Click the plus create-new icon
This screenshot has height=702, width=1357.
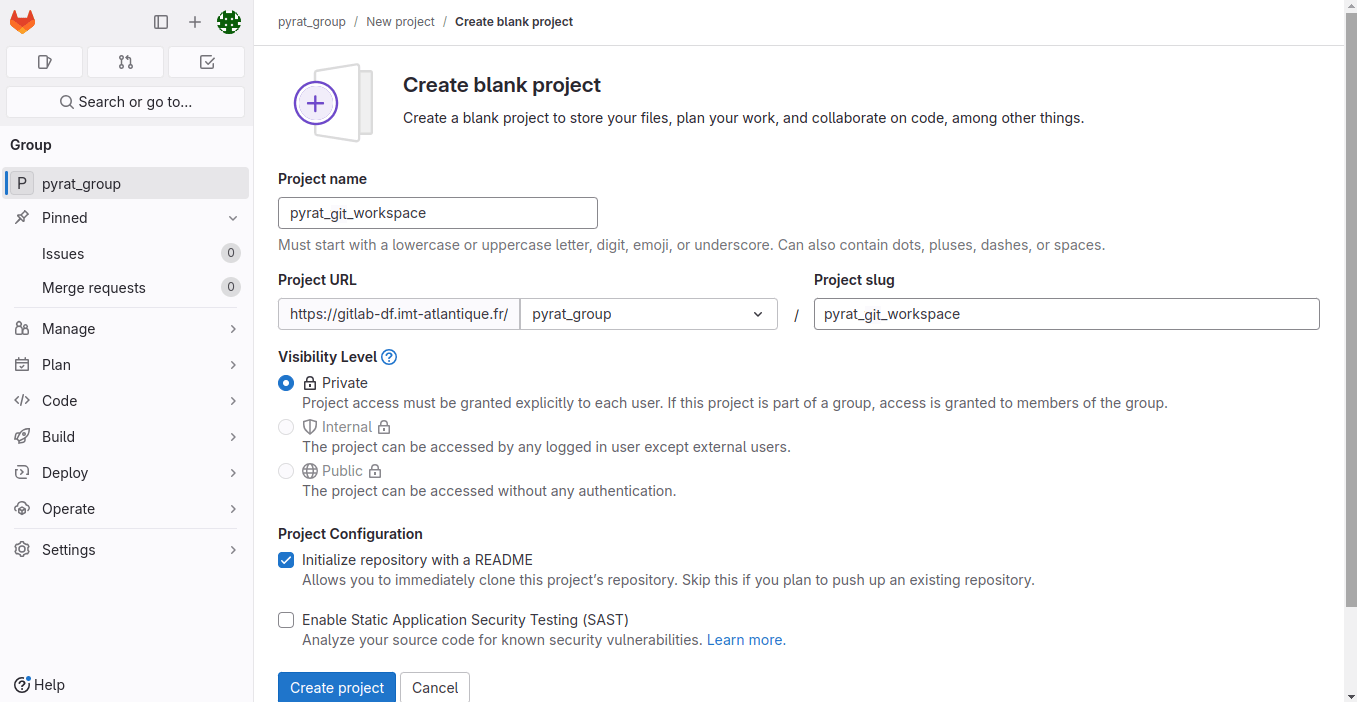tap(195, 22)
